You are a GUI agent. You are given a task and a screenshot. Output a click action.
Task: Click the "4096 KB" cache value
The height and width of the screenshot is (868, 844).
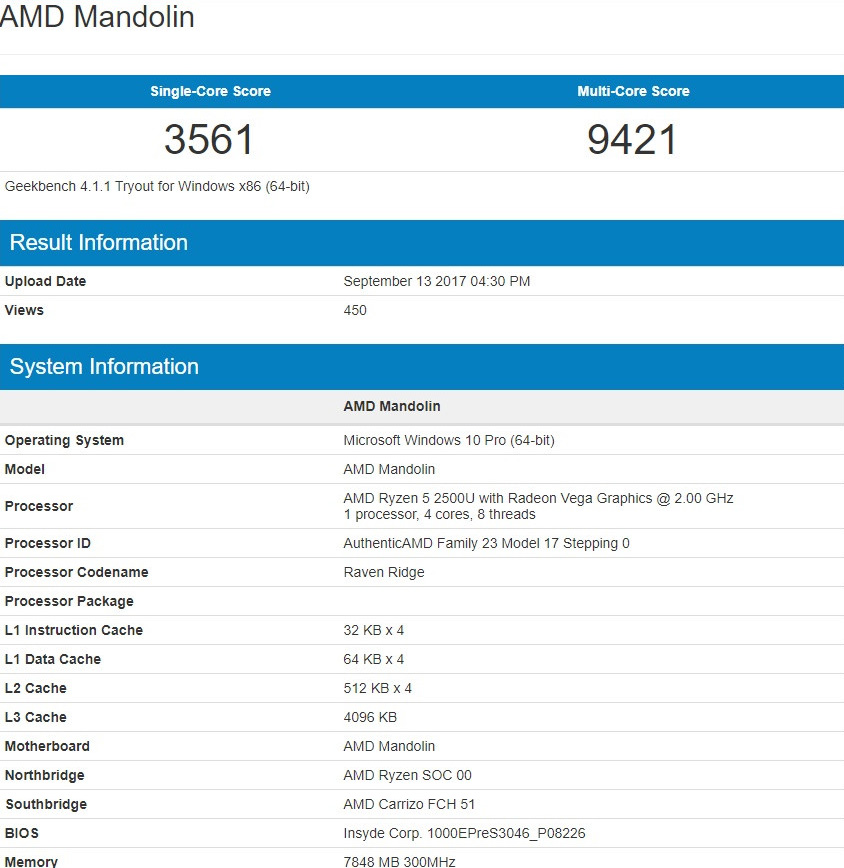pos(370,717)
